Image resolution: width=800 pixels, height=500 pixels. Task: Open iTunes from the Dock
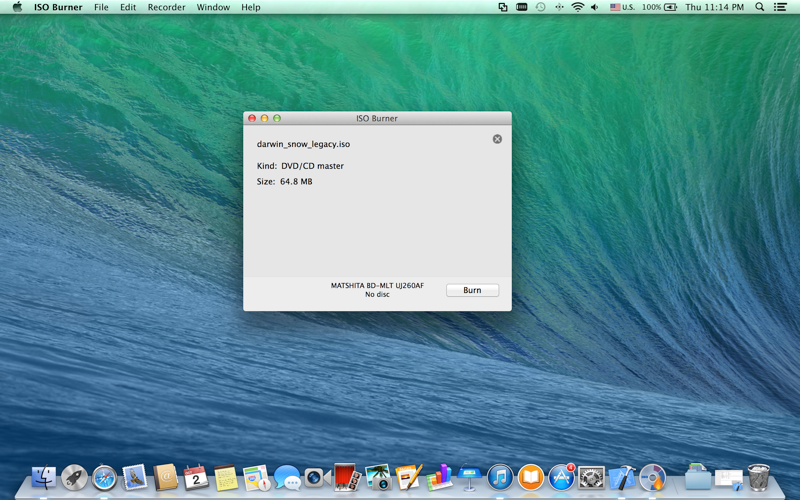click(x=500, y=478)
